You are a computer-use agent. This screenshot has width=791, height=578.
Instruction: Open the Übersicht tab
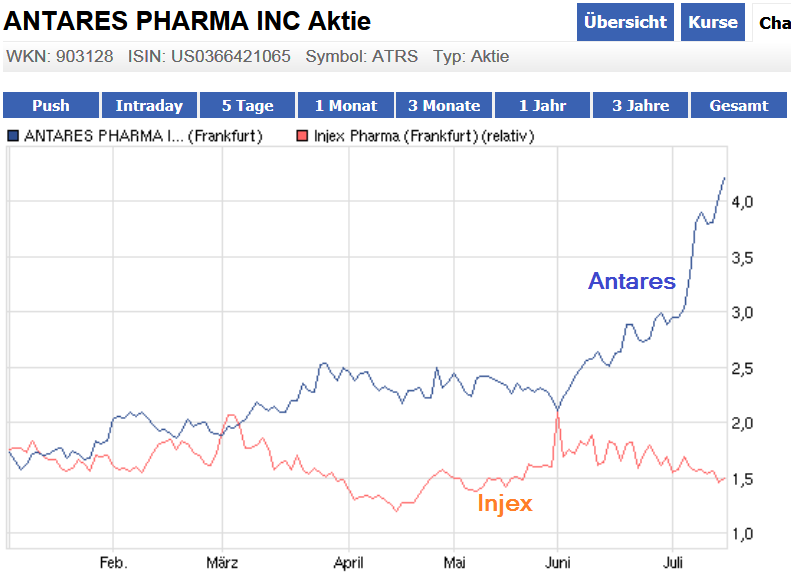click(626, 22)
